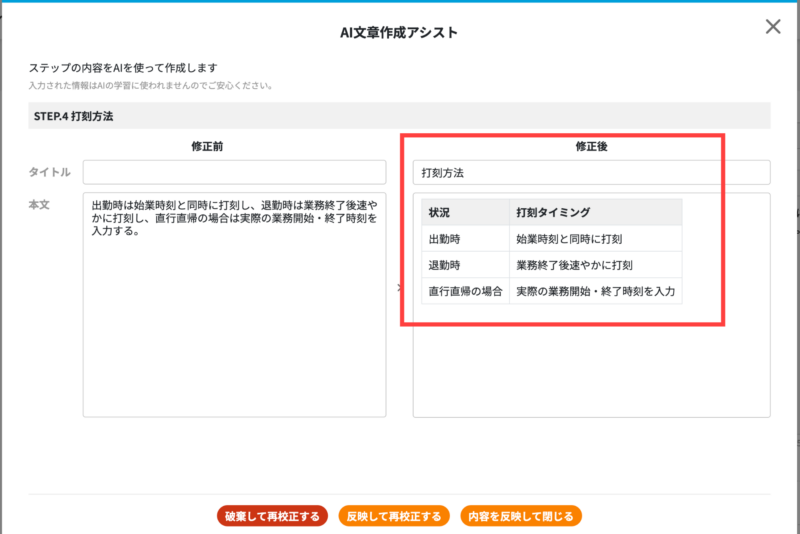Click the 修正前 column heading
Screen dimensions: 800x534
[207, 146]
